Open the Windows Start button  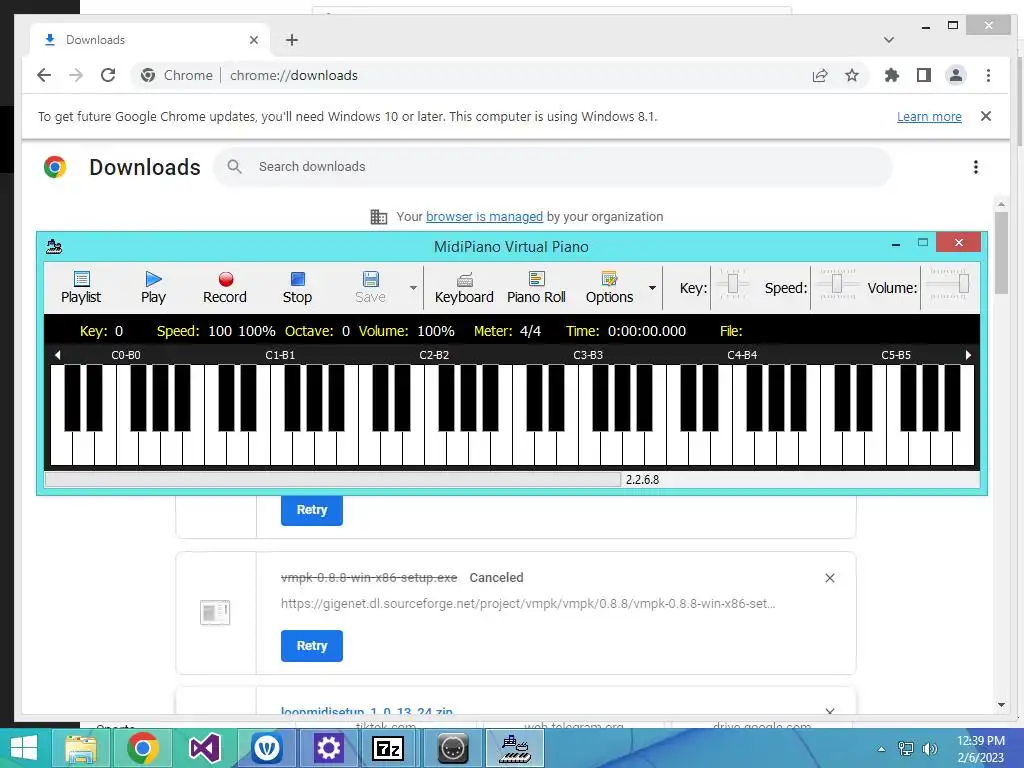[24, 748]
